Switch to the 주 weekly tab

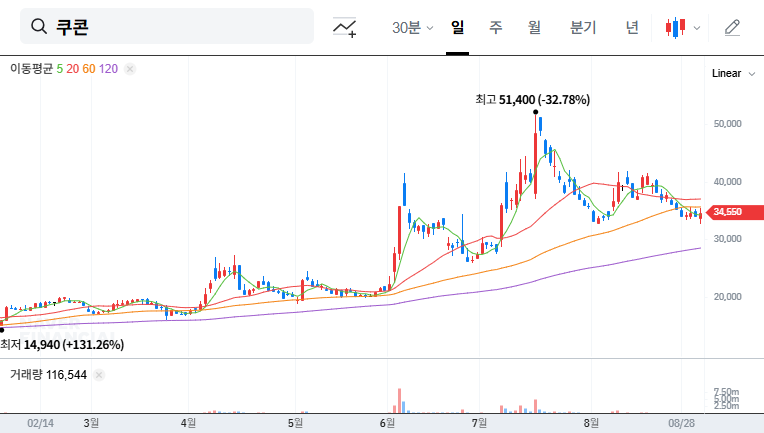pyautogui.click(x=496, y=27)
